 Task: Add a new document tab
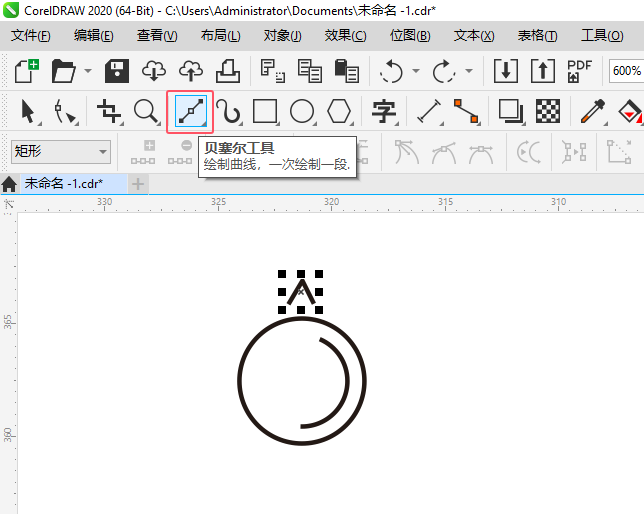138,184
